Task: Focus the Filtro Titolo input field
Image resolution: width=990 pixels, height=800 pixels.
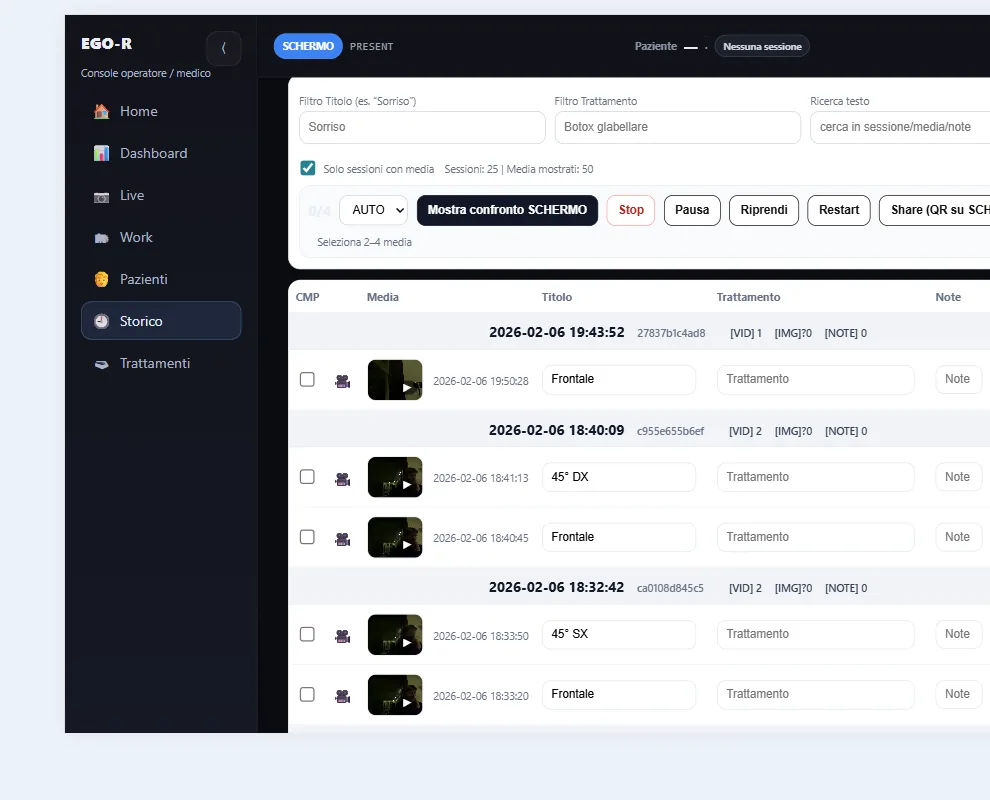Action: click(x=422, y=127)
